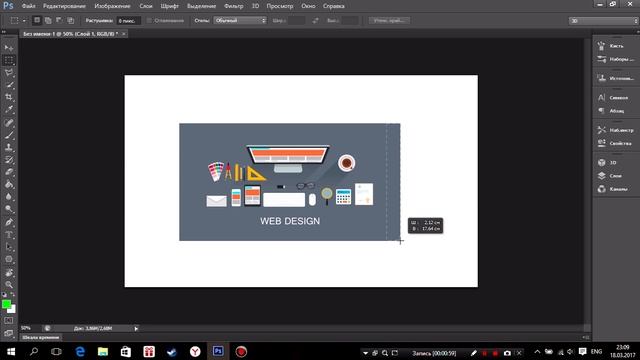Open the Файл menu
Screen dimensions: 640x360
pyautogui.click(x=28, y=6)
